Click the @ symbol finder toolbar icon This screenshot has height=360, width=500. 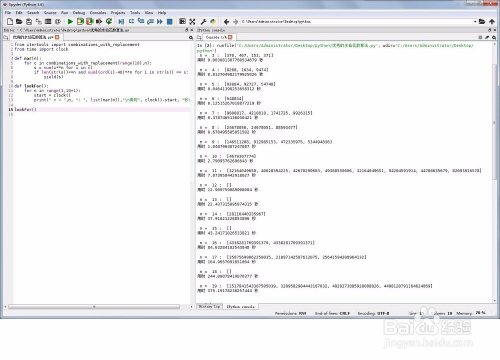[x=58, y=22]
